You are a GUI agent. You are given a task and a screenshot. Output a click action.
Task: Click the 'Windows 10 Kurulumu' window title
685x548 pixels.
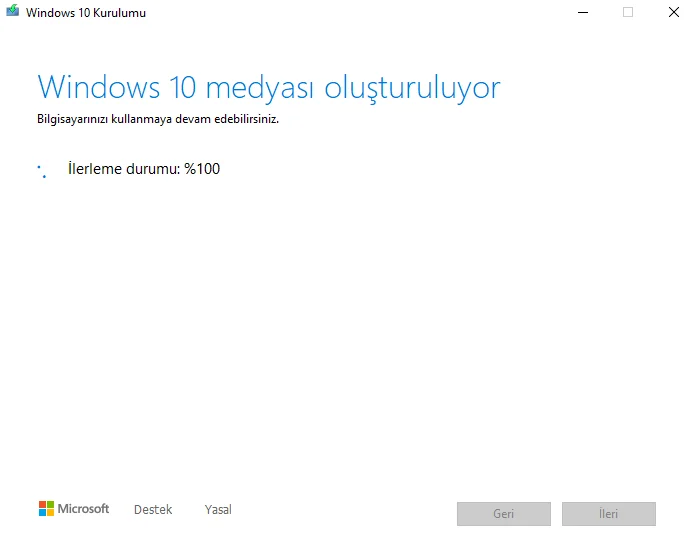coord(86,13)
